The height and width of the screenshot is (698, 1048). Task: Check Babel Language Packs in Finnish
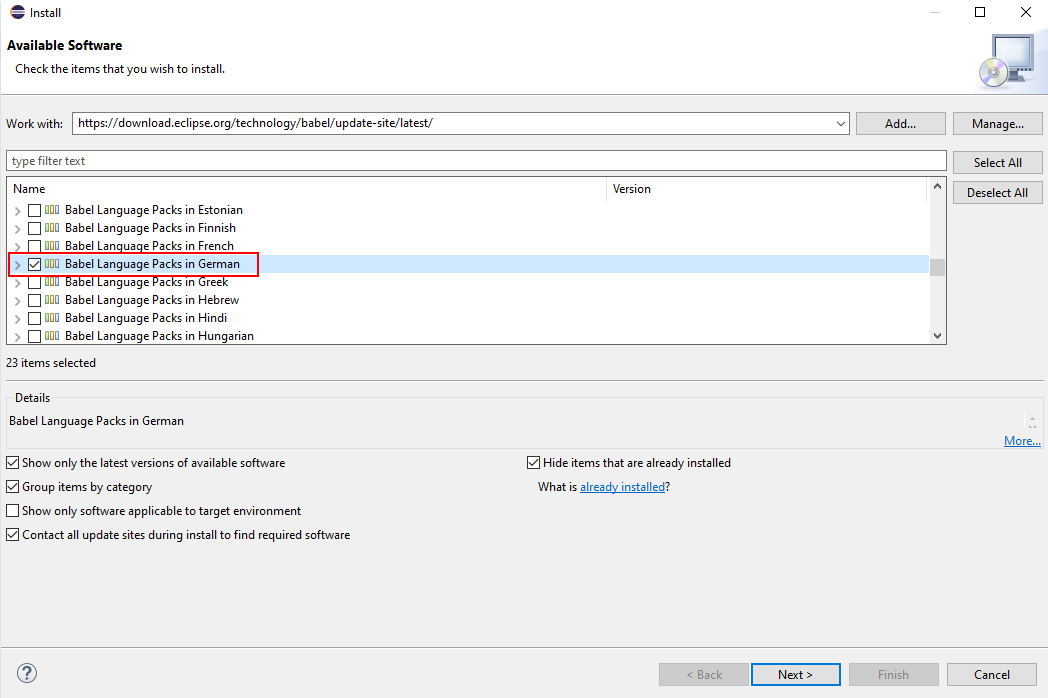coord(36,227)
